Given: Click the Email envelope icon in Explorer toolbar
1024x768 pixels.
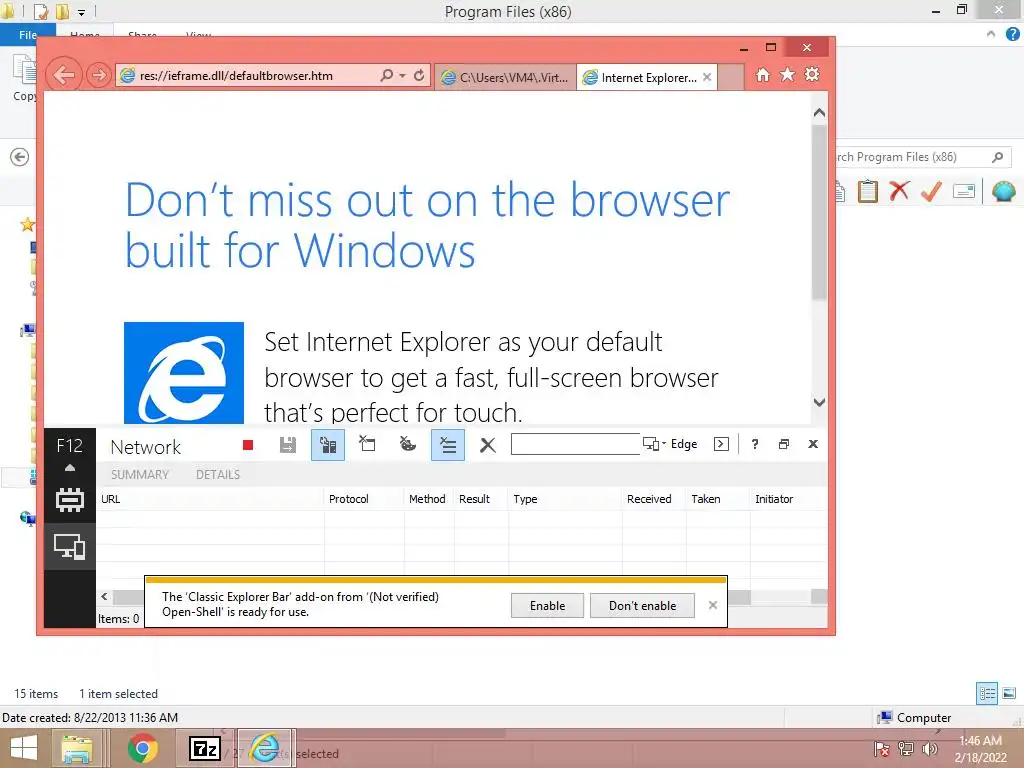Looking at the screenshot, I should tap(963, 191).
